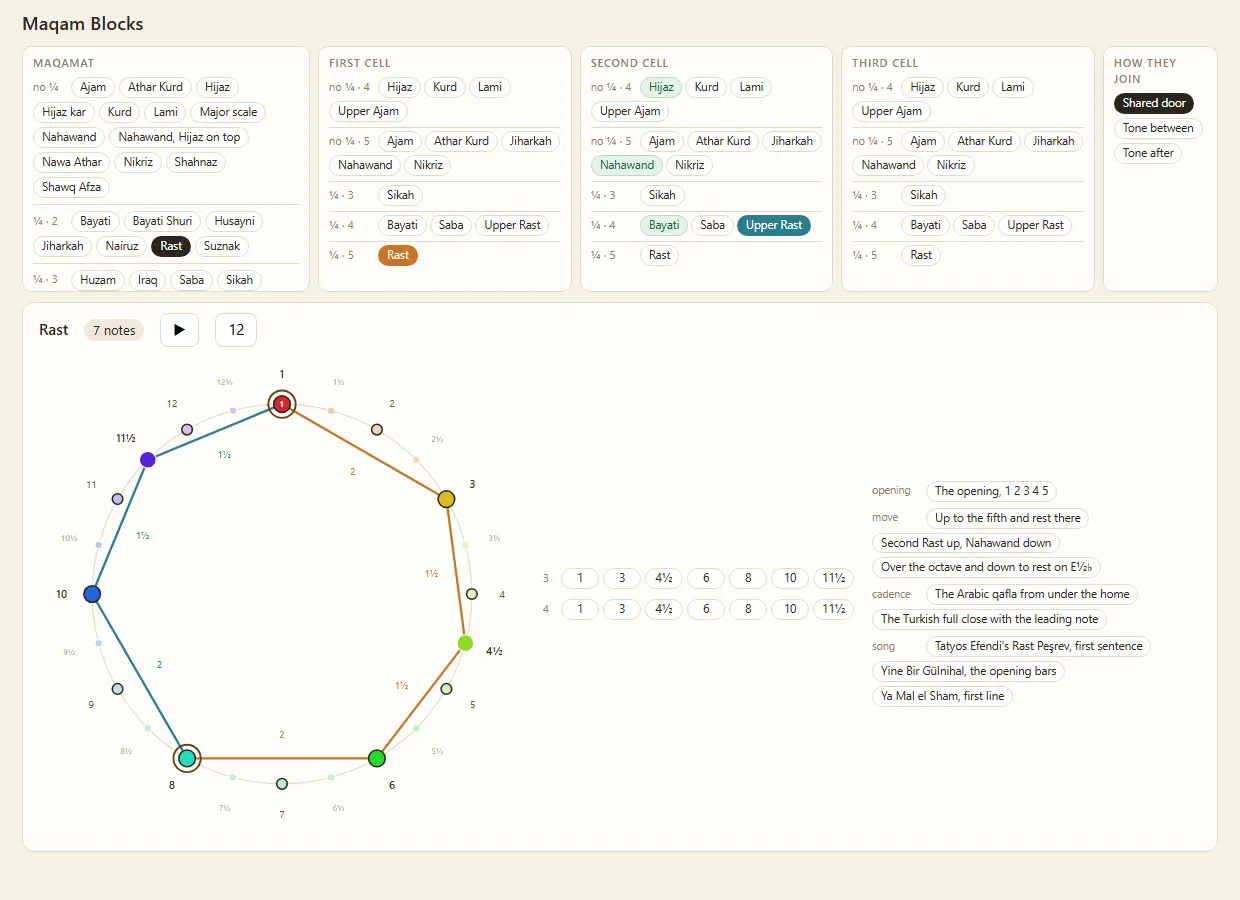The height and width of the screenshot is (900, 1240).
Task: Click note 4½ in octave row 3
Action: pos(664,578)
